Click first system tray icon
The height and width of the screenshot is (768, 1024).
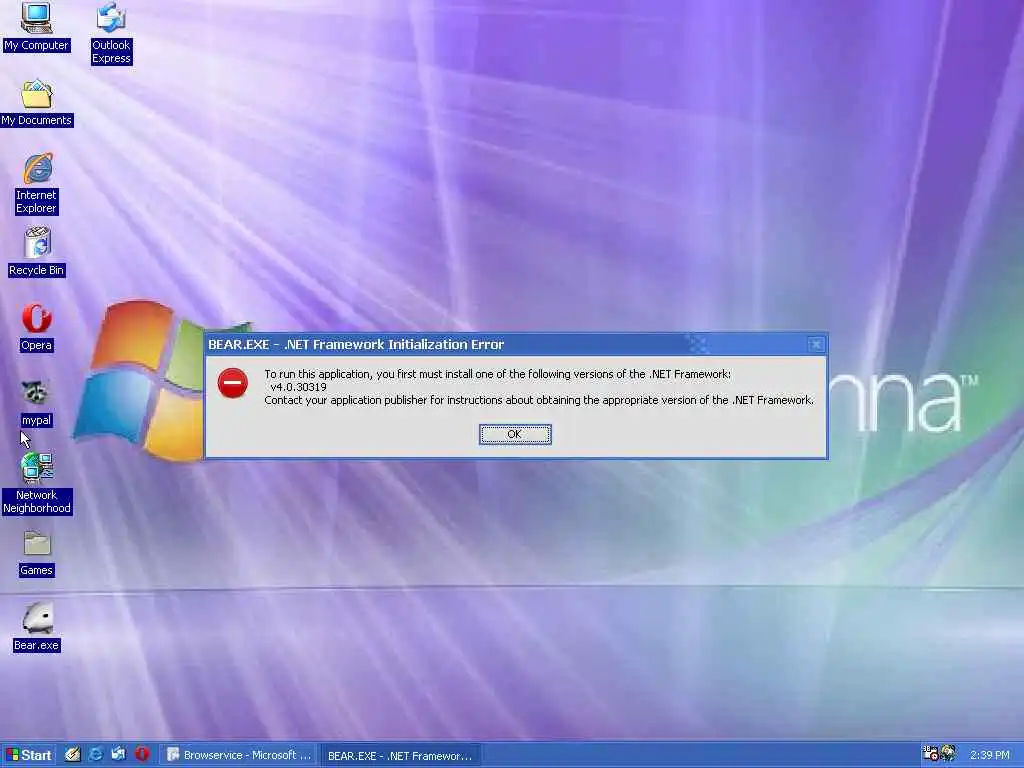[x=931, y=754]
